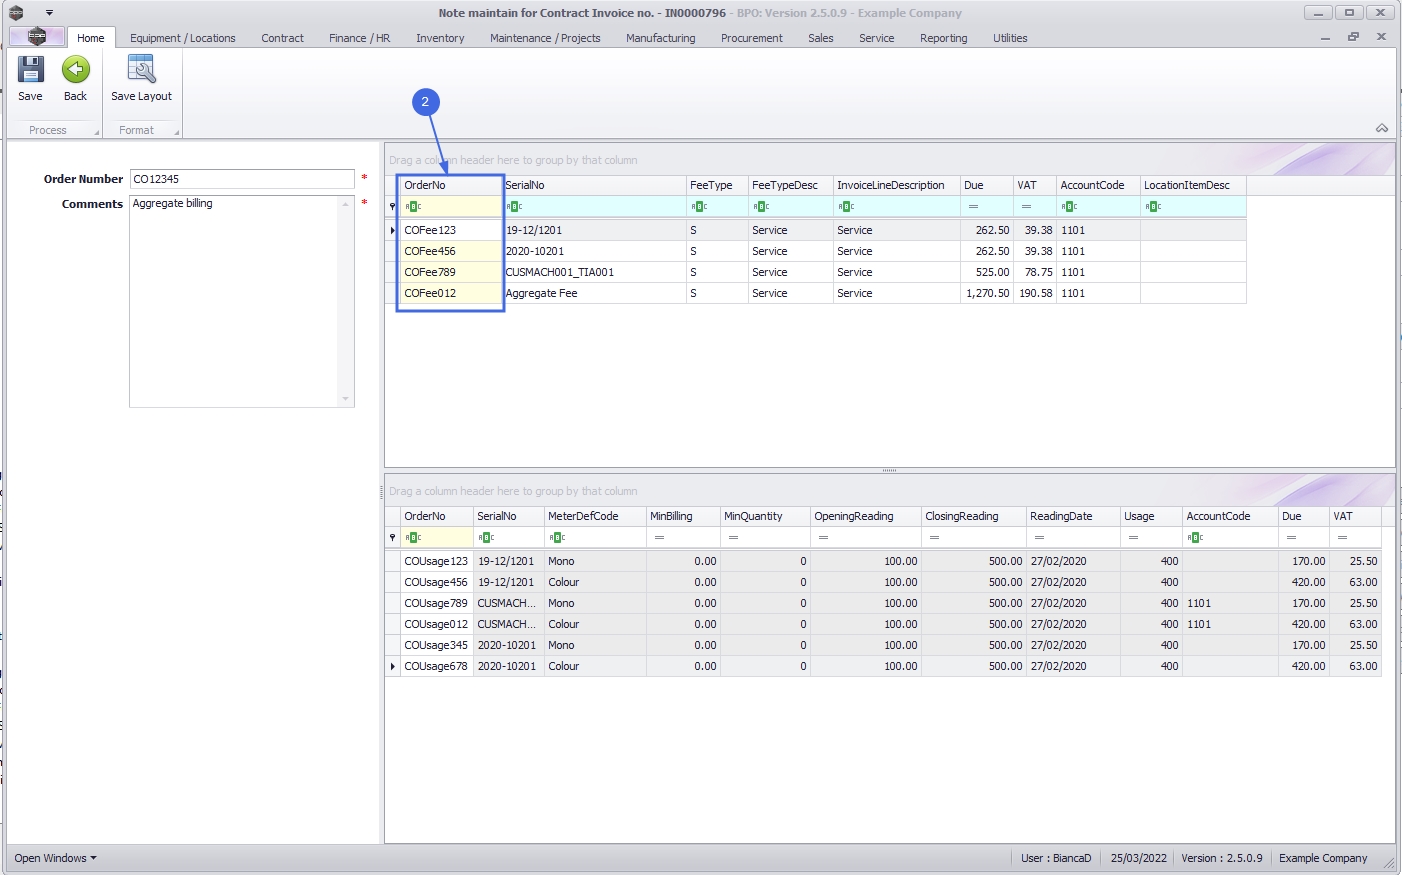Screen dimensions: 1402x875
Task: Click into the Comments text area
Action: (236, 300)
